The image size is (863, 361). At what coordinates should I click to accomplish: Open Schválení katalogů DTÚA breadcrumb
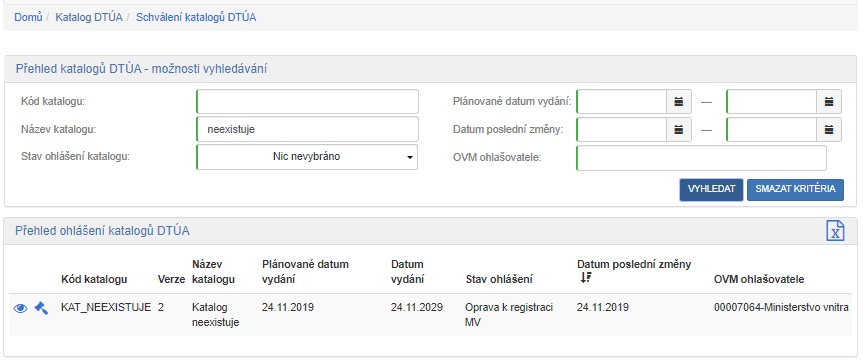click(x=196, y=17)
